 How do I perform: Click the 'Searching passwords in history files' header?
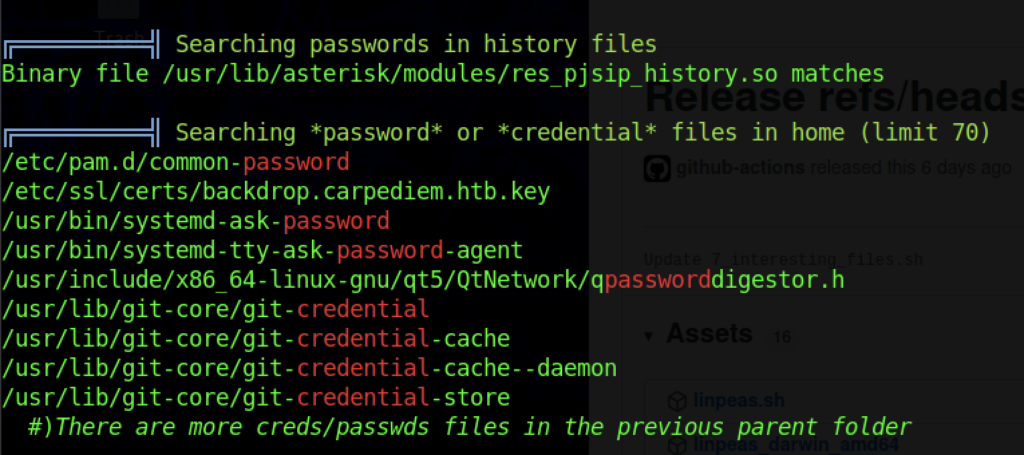tap(416, 44)
